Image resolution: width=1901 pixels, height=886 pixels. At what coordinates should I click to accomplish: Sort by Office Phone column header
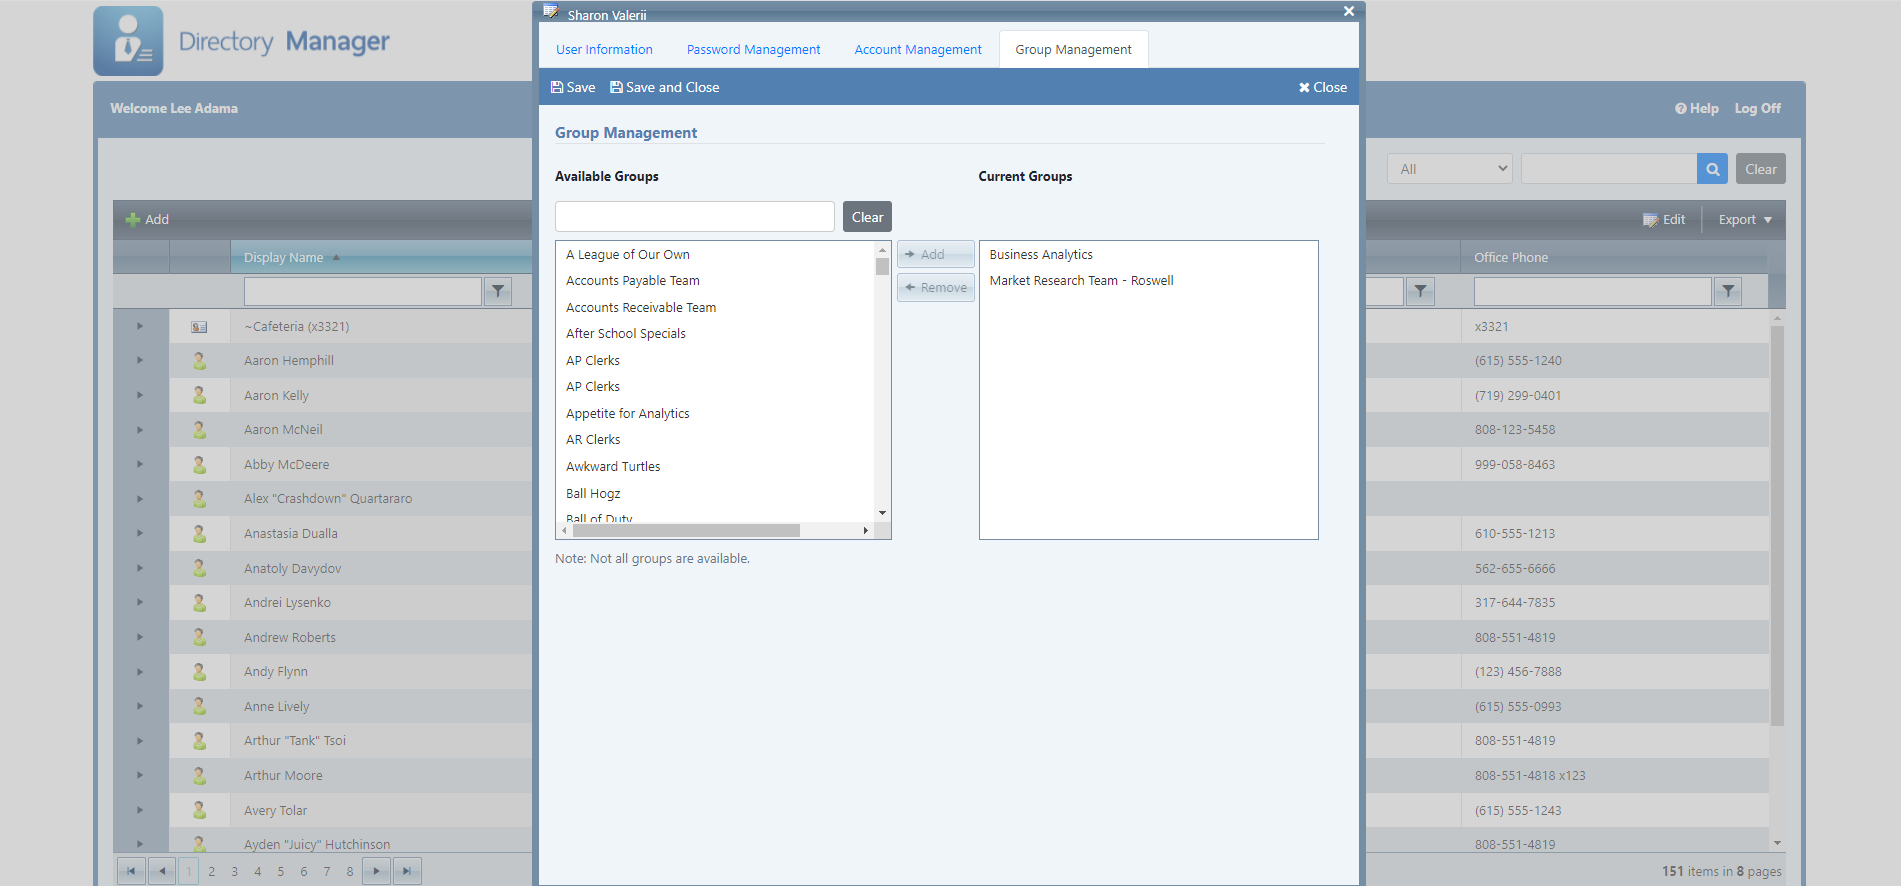click(1511, 258)
